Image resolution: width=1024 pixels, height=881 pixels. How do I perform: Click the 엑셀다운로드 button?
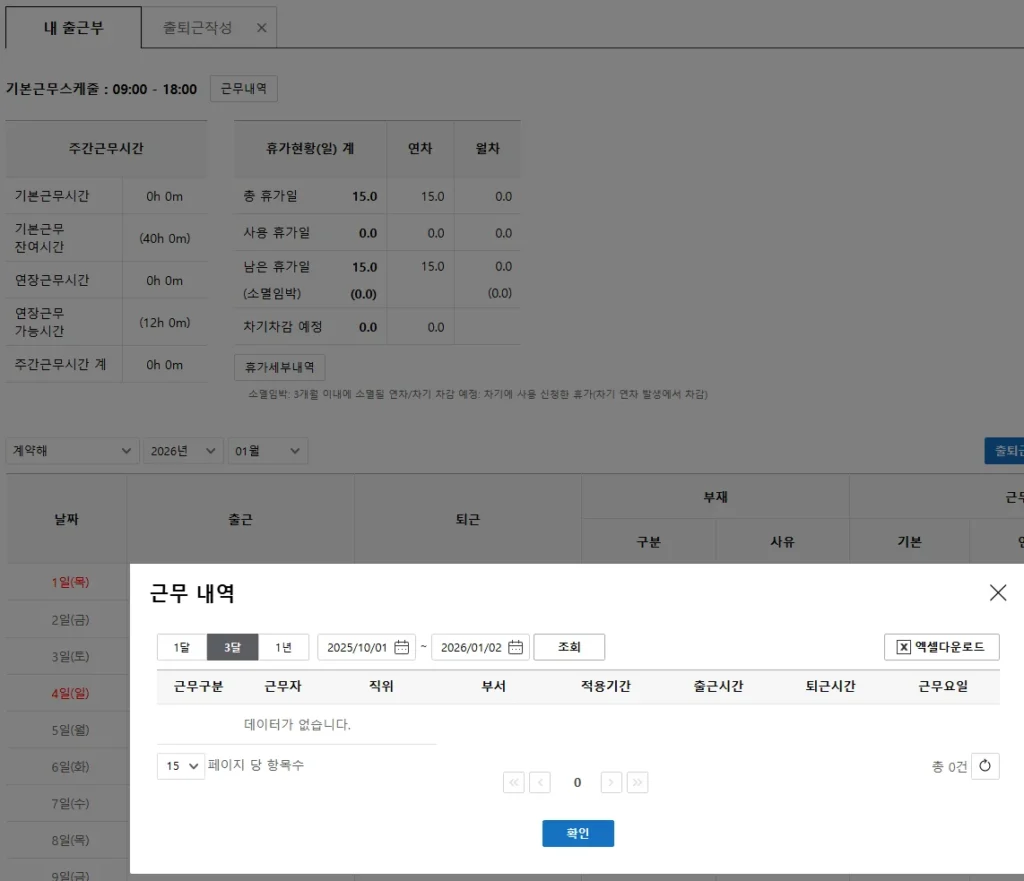(x=941, y=647)
